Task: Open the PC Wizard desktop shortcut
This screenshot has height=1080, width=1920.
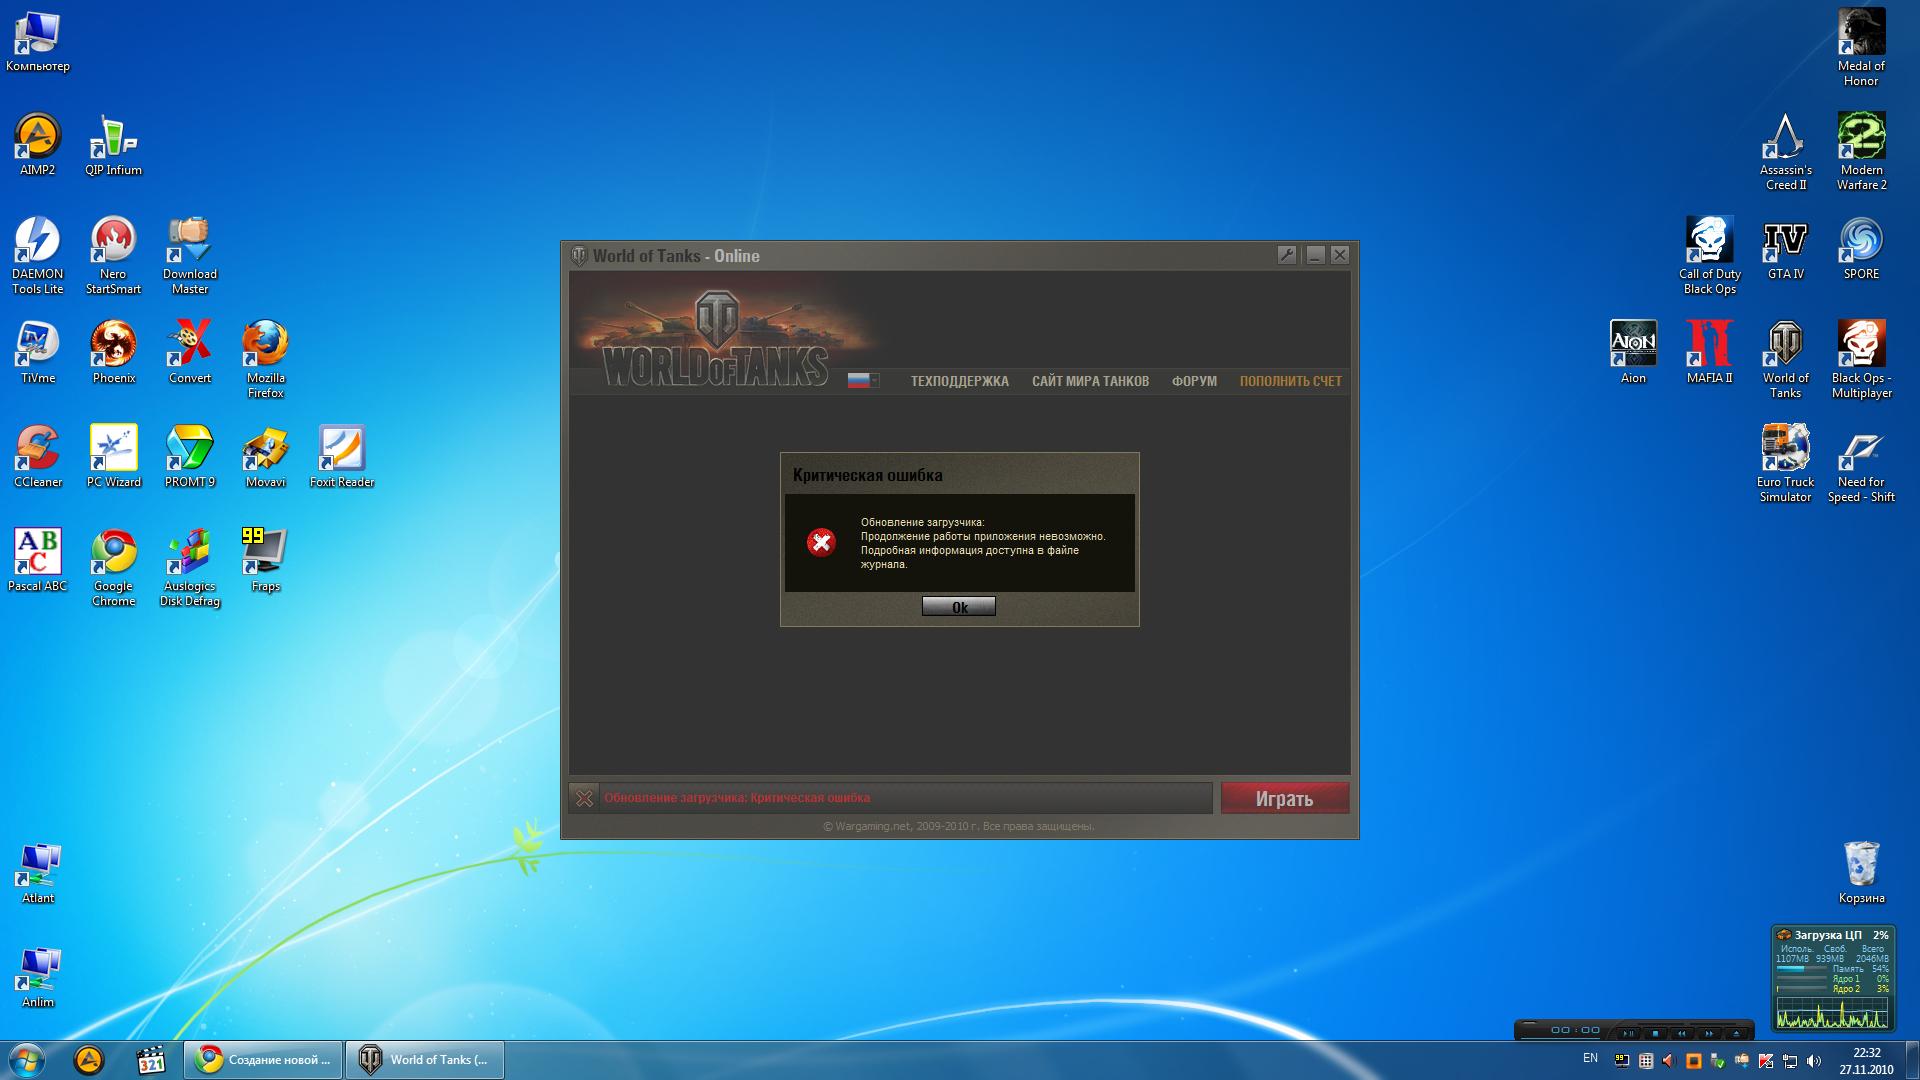Action: pyautogui.click(x=113, y=457)
